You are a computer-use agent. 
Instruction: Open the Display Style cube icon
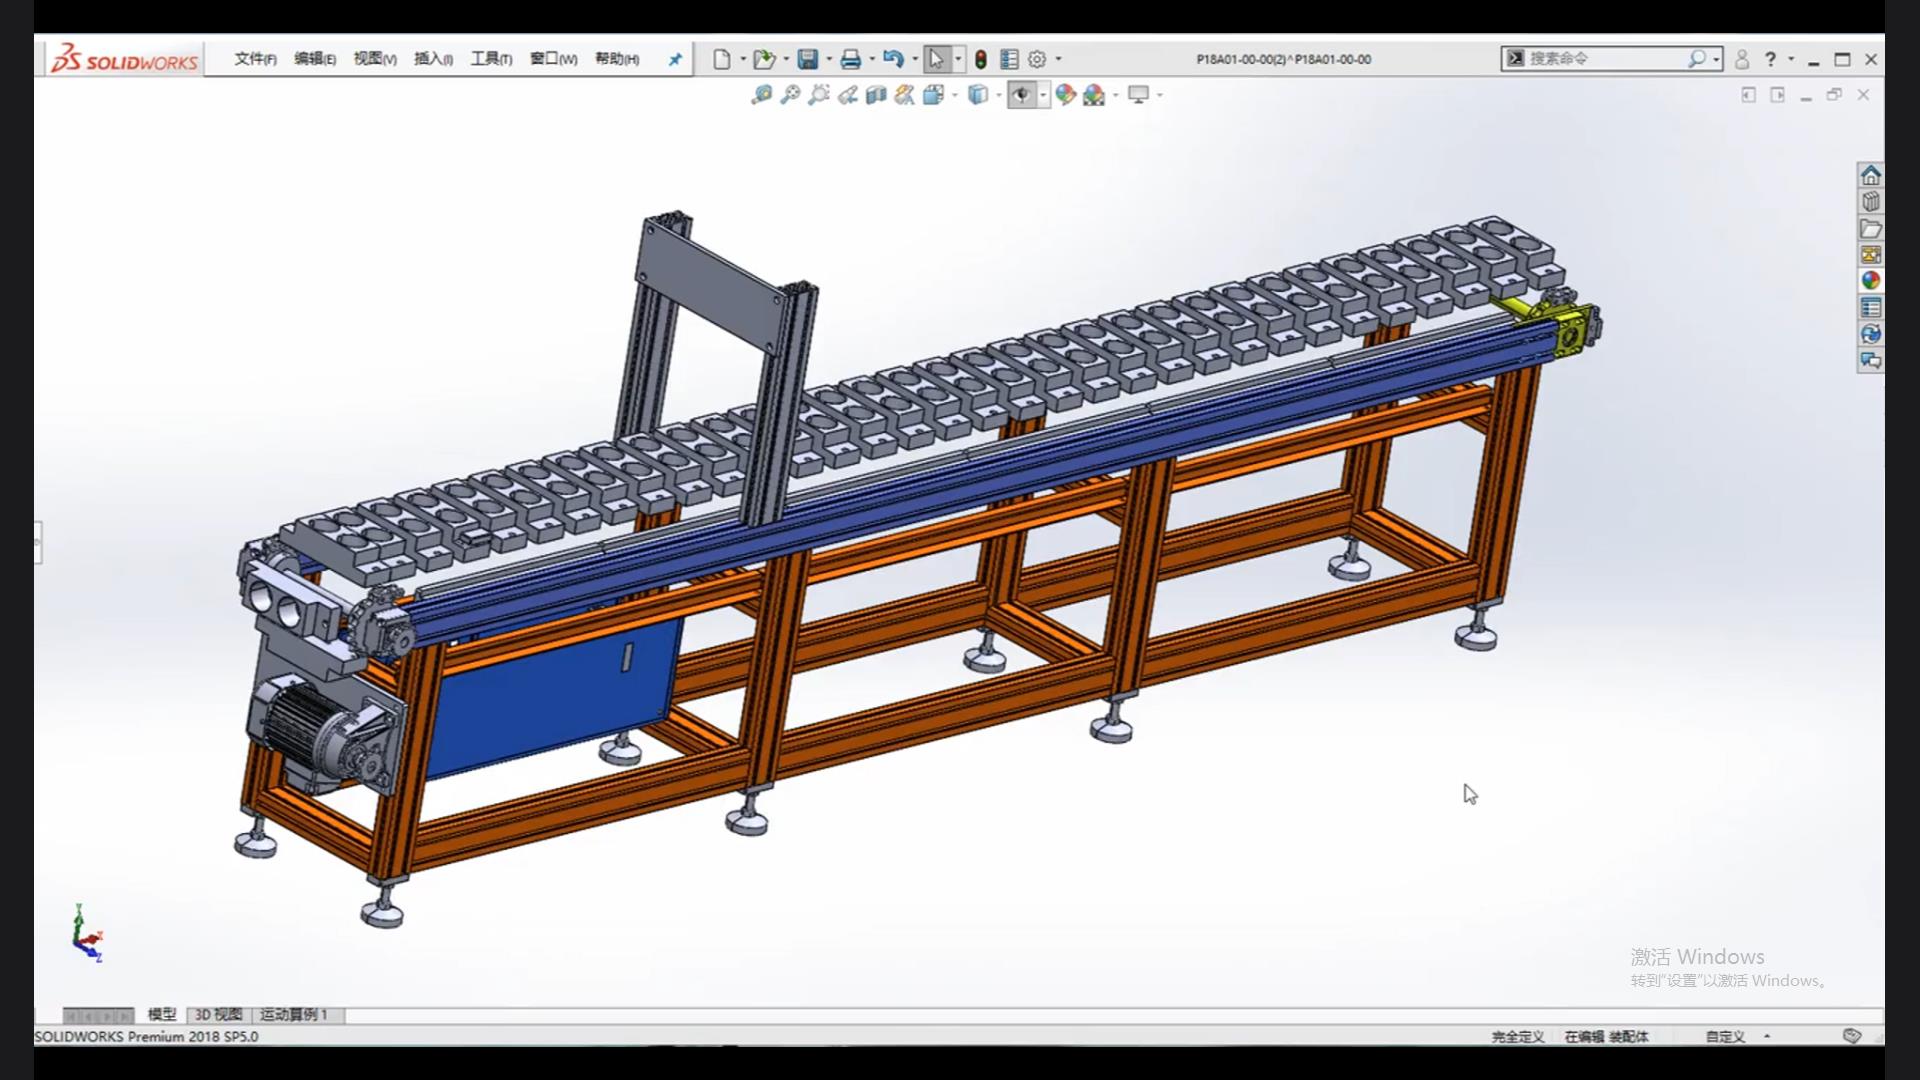pyautogui.click(x=978, y=95)
